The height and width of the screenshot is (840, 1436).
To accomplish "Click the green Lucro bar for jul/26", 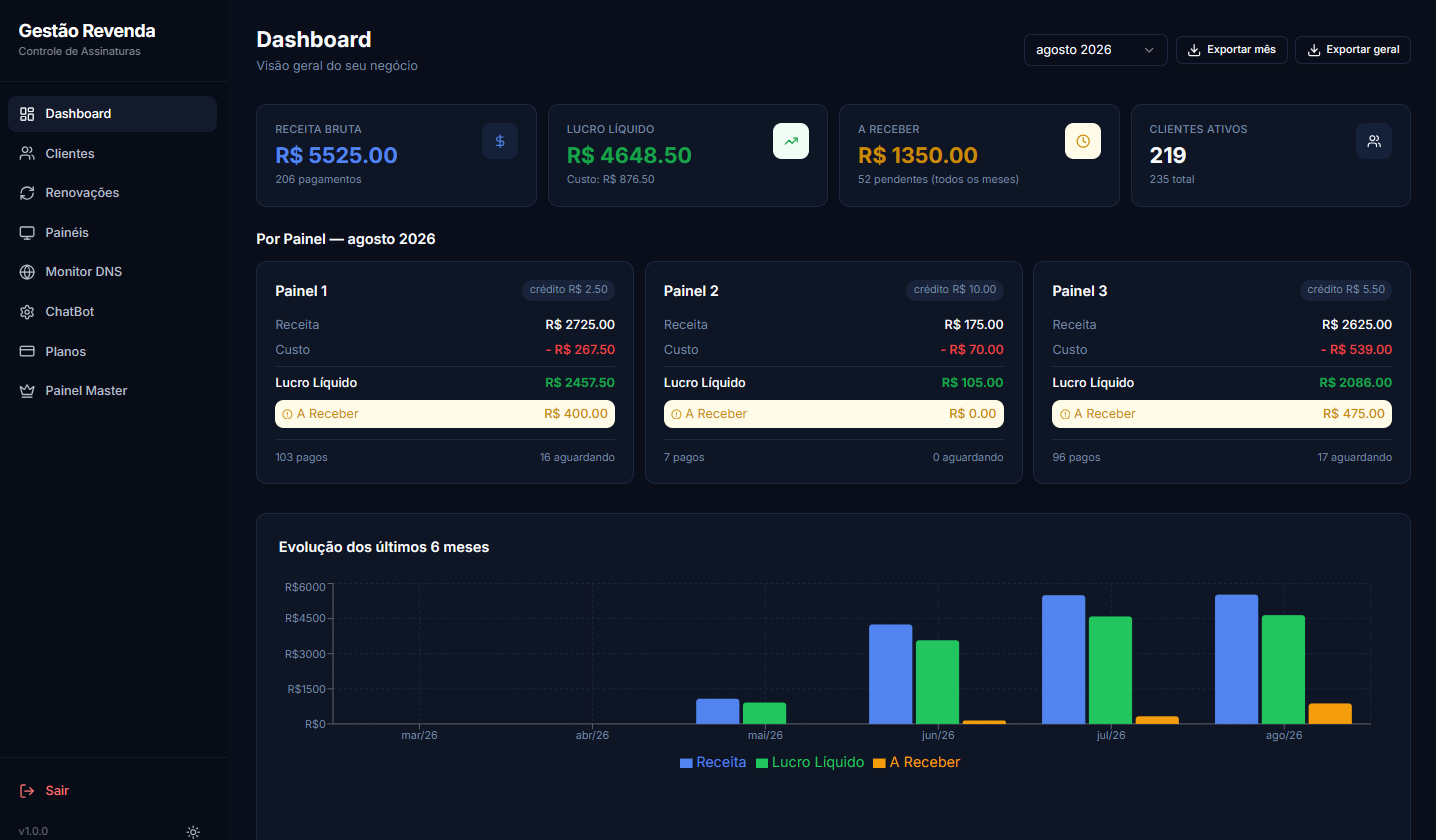I will tap(1110, 670).
